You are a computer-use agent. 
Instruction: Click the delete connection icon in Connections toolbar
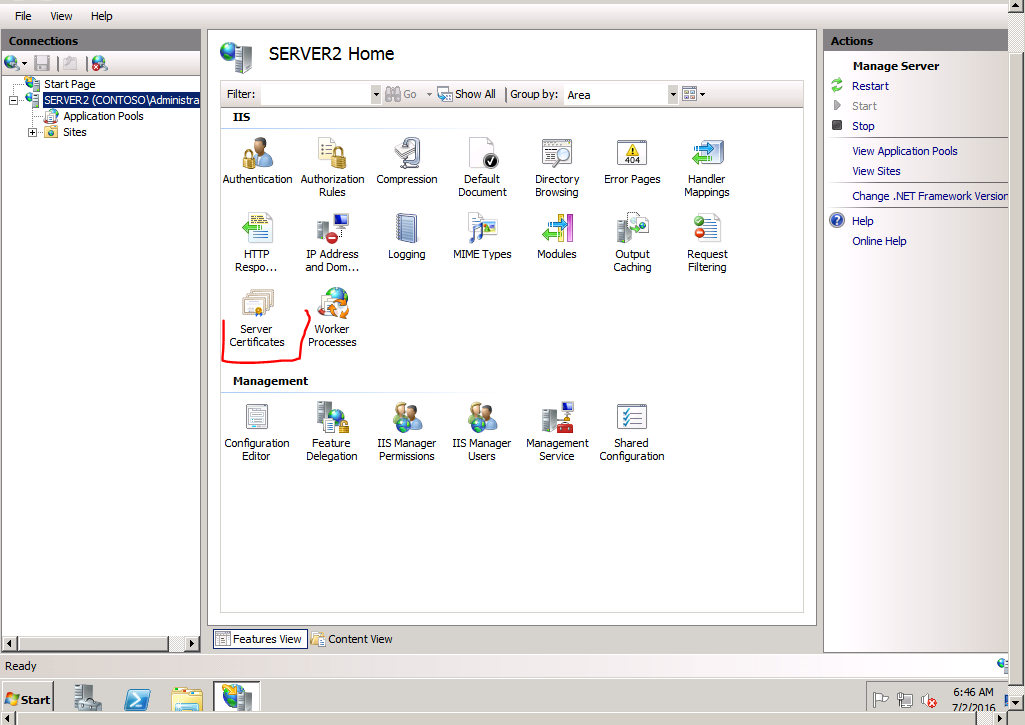coord(99,63)
